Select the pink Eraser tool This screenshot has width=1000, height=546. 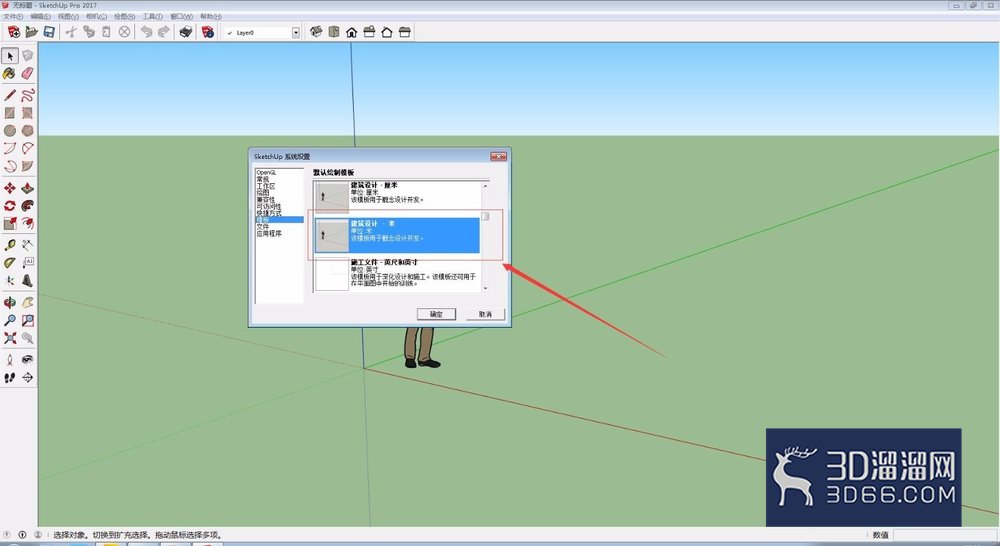[27, 74]
